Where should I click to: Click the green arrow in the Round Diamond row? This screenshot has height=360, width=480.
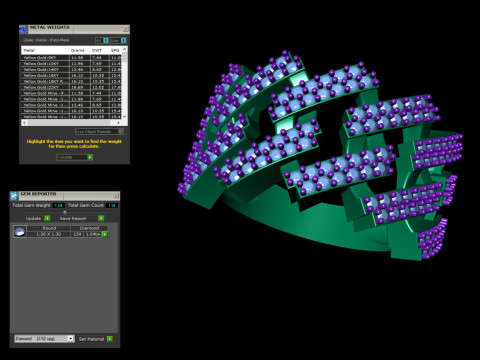click(x=105, y=234)
